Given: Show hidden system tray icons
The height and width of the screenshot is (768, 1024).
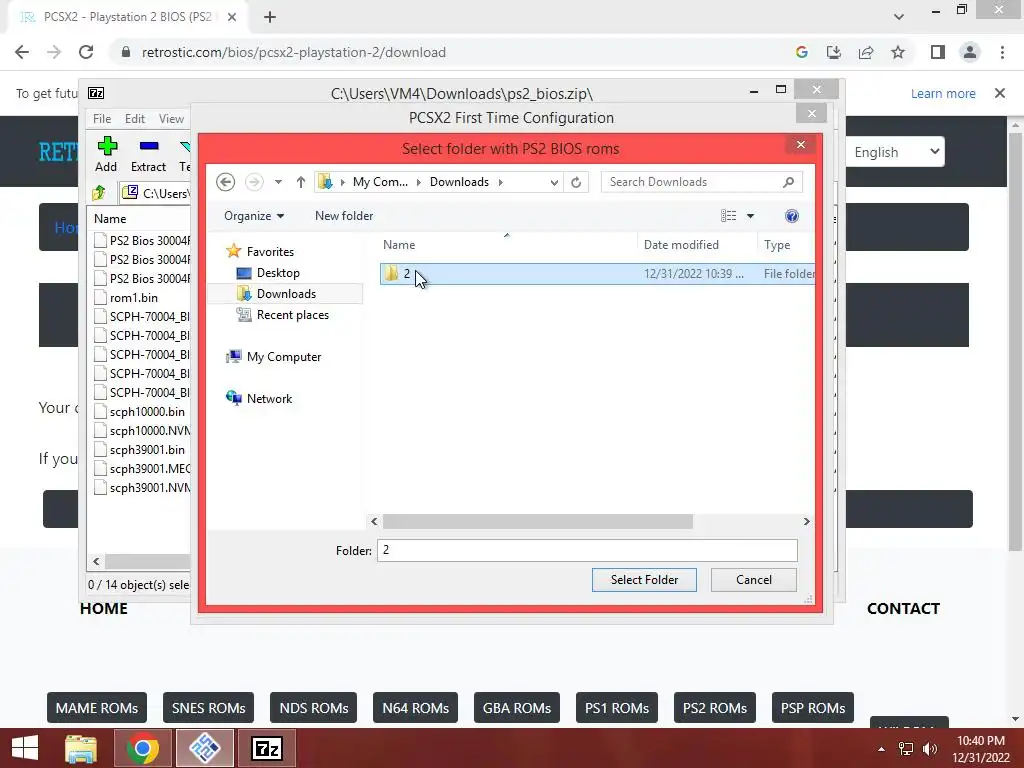Looking at the screenshot, I should [882, 749].
